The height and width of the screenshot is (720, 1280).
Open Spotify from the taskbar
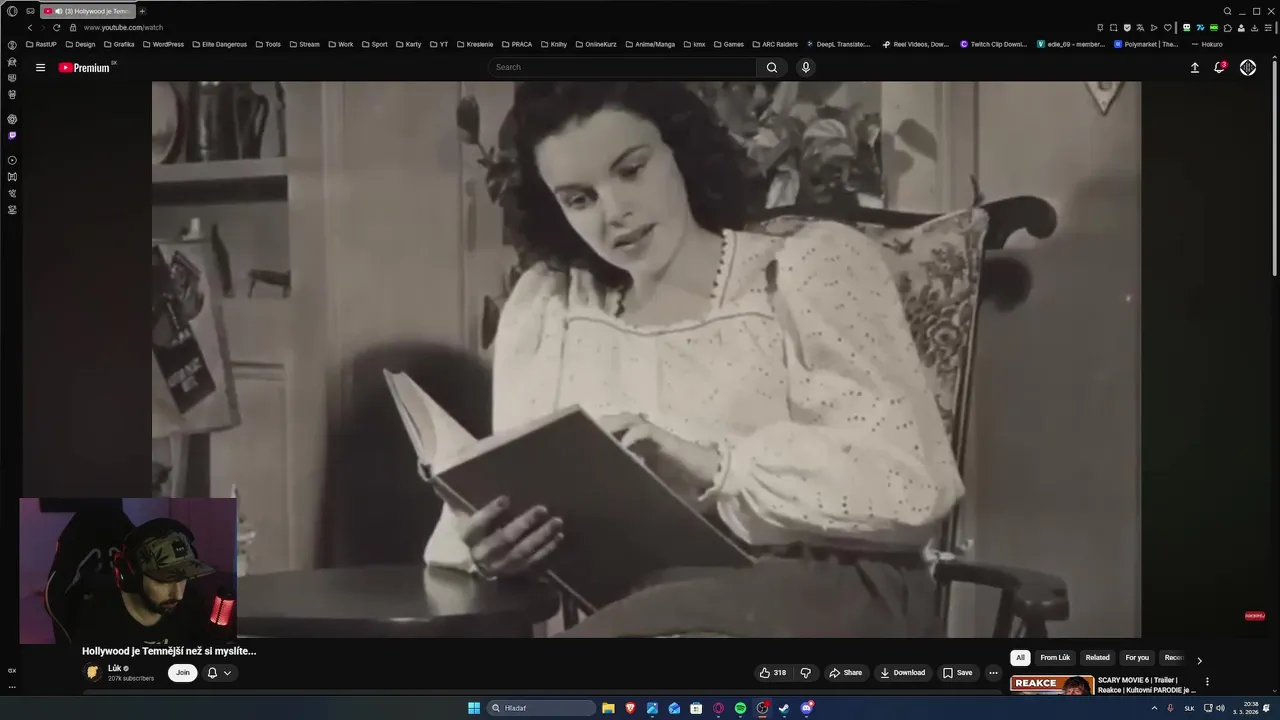coord(740,708)
